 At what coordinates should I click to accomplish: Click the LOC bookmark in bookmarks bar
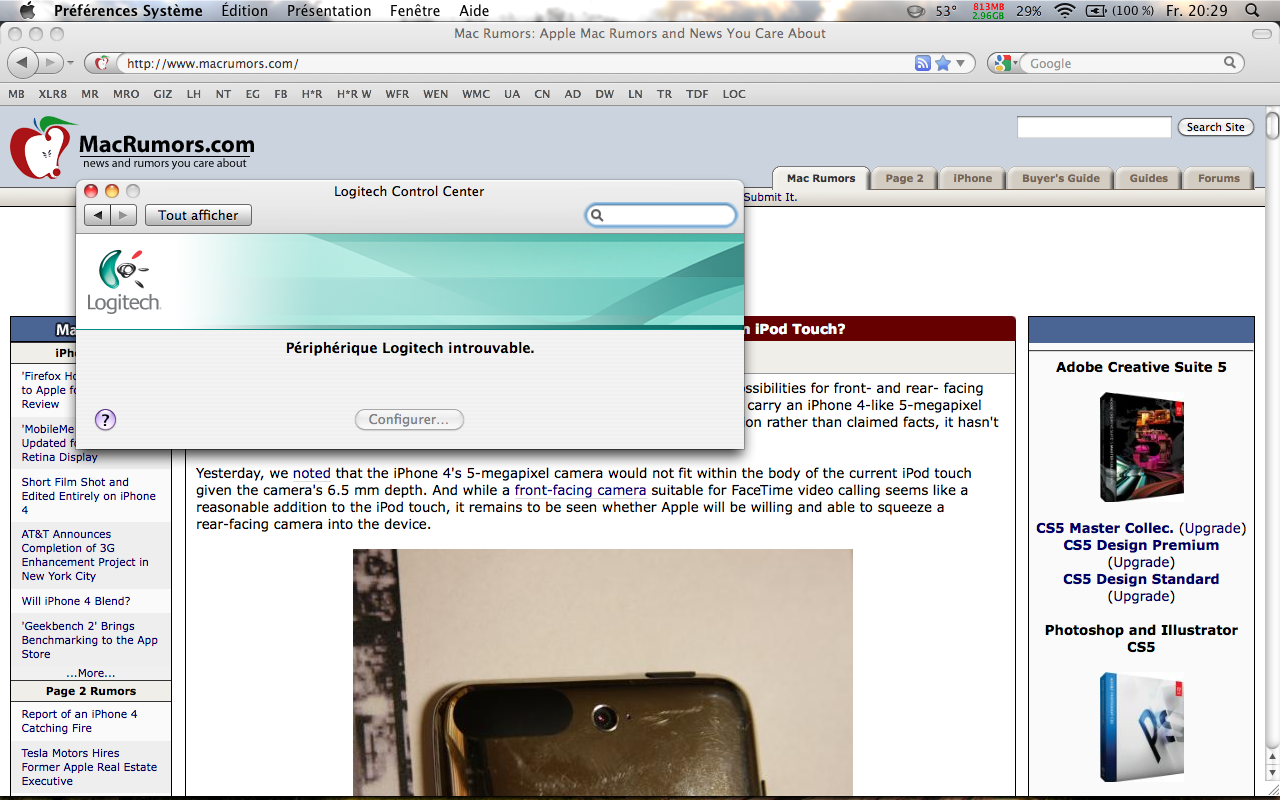pyautogui.click(x=734, y=94)
